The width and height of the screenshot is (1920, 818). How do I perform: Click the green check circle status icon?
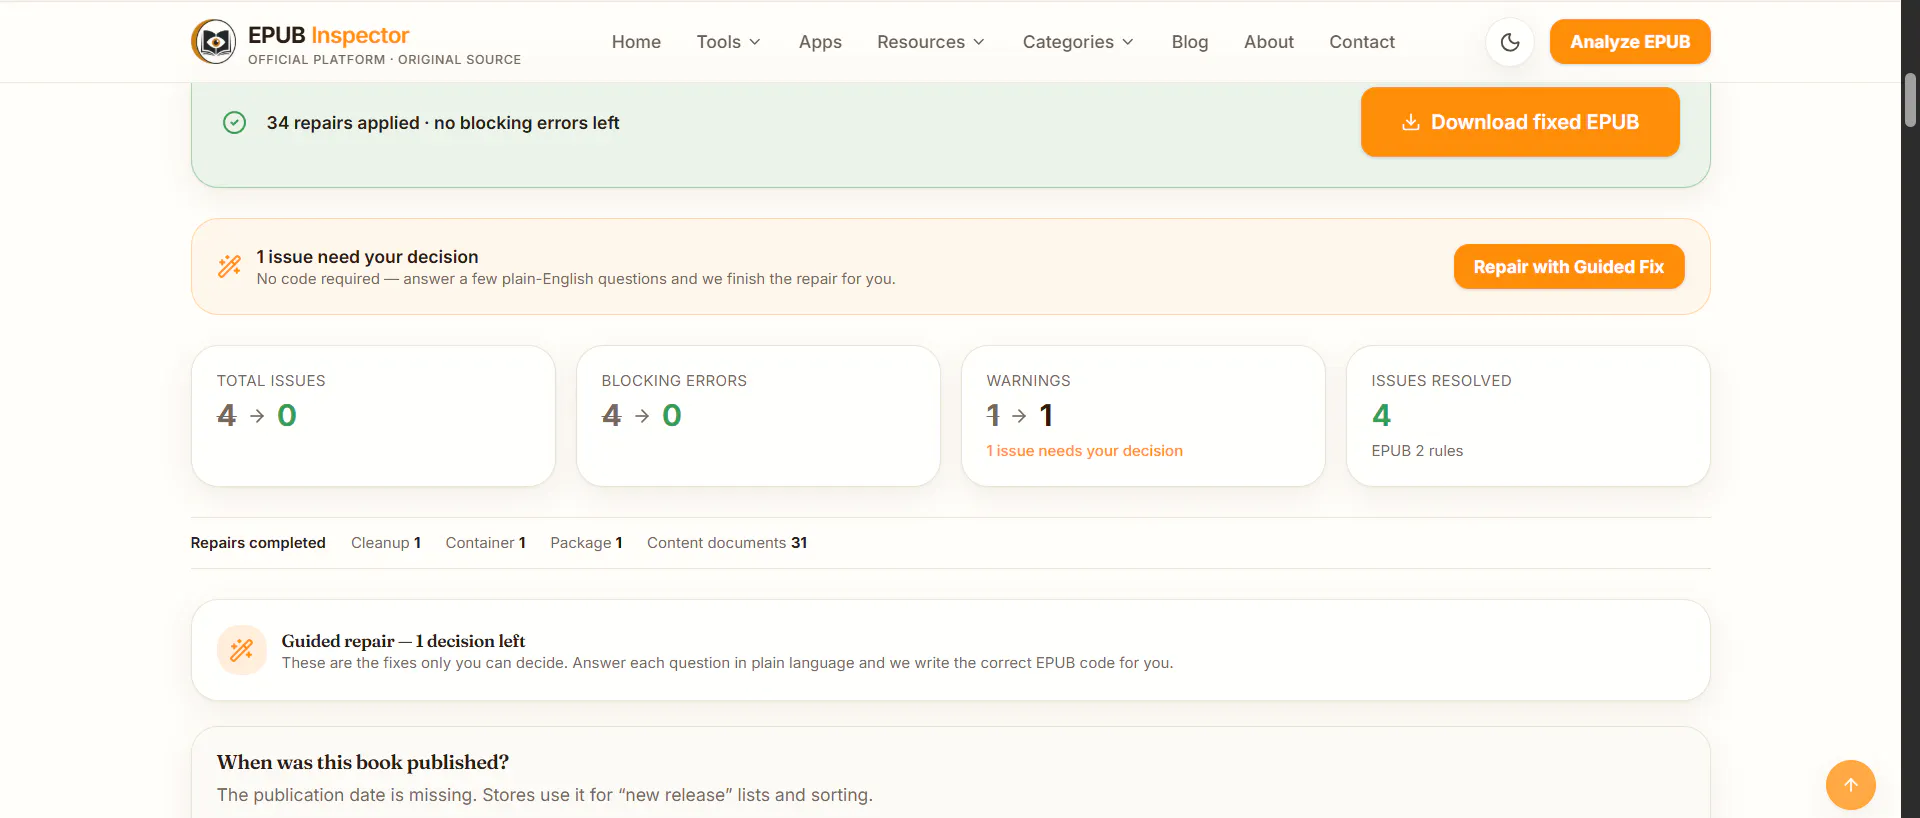(x=234, y=123)
